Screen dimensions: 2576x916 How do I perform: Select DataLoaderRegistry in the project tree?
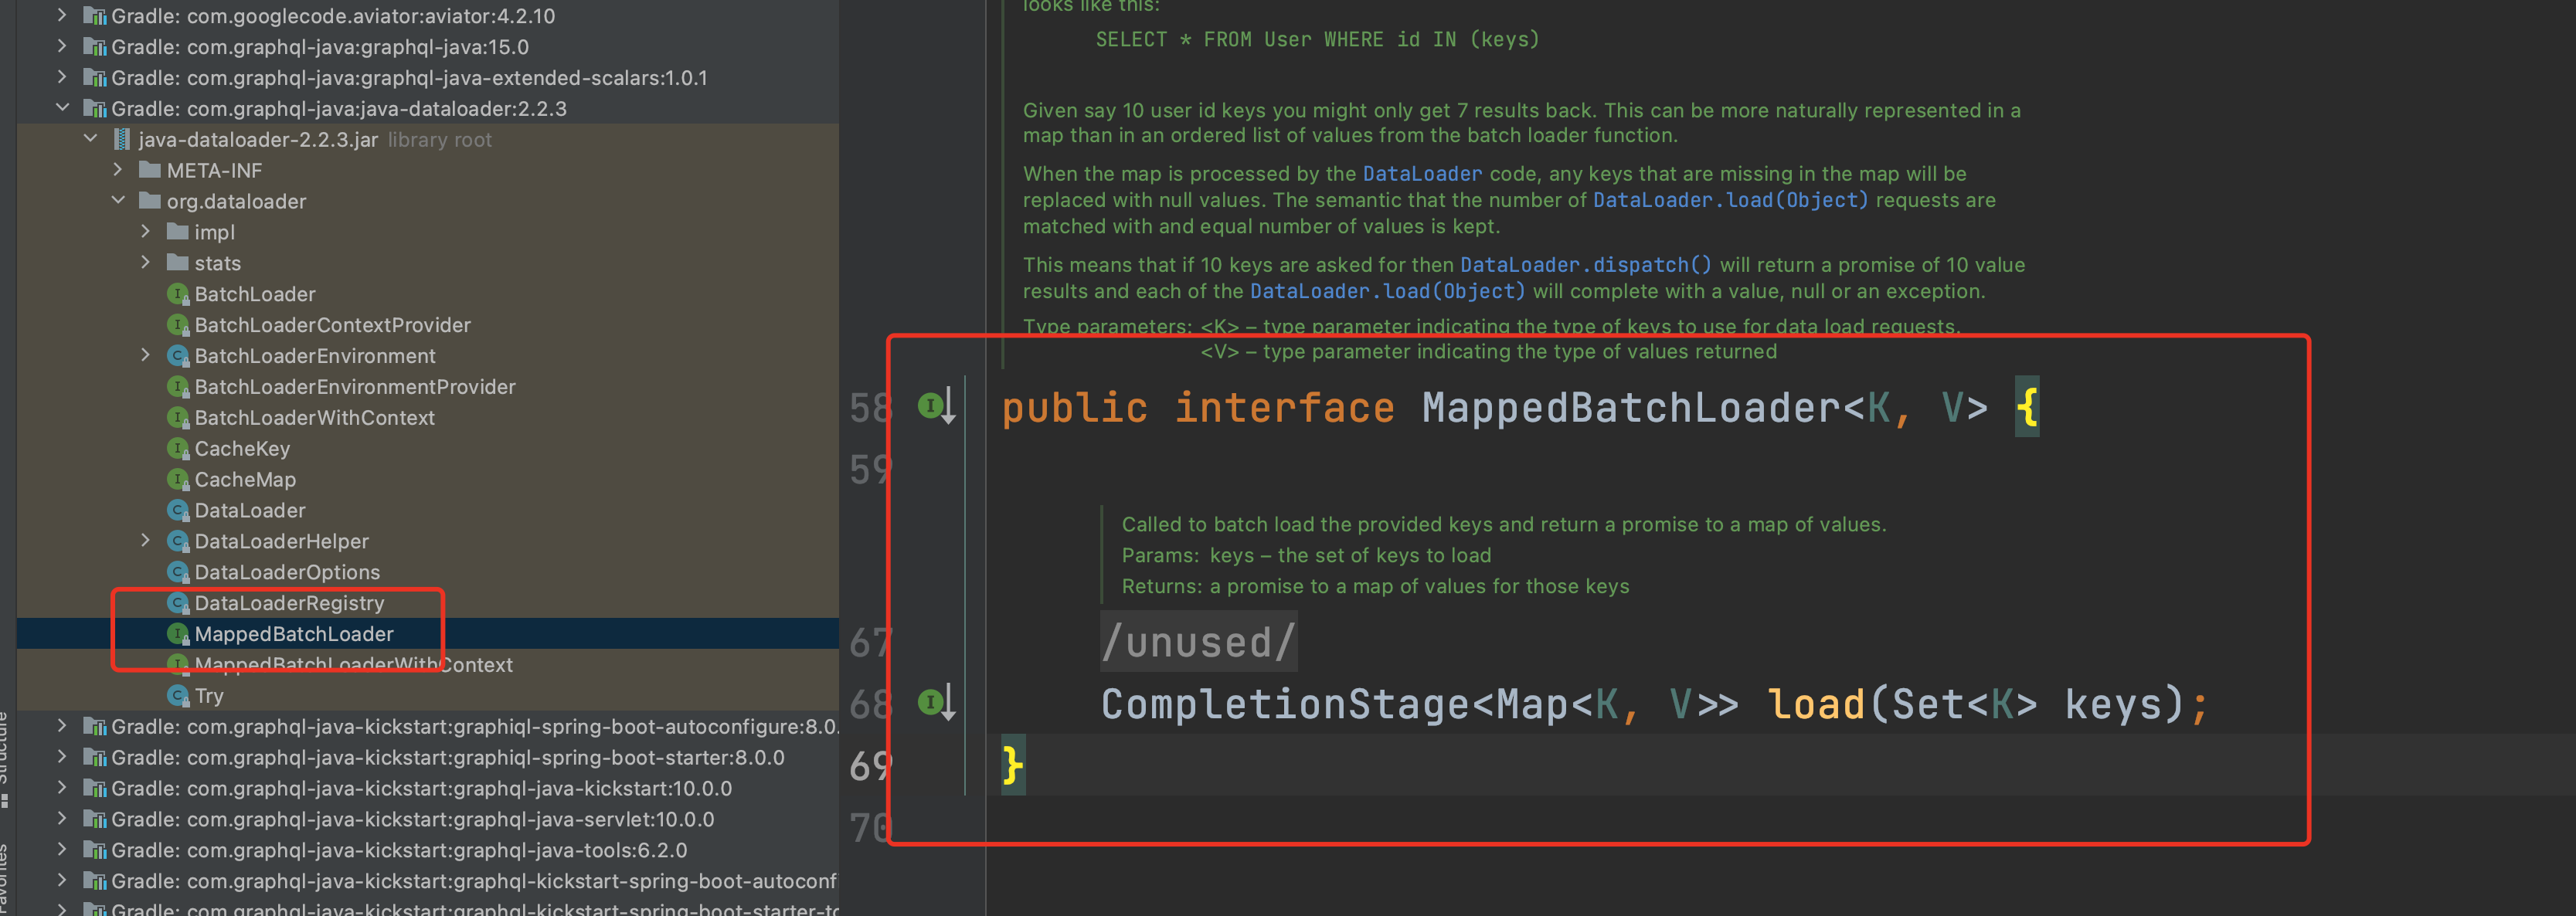coord(289,603)
